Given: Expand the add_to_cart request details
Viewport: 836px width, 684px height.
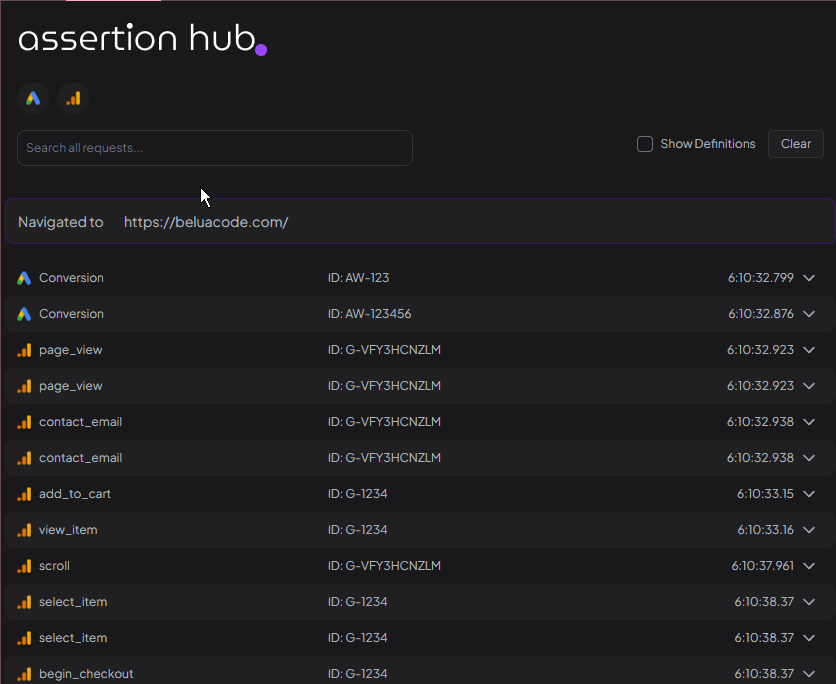Looking at the screenshot, I should point(809,494).
